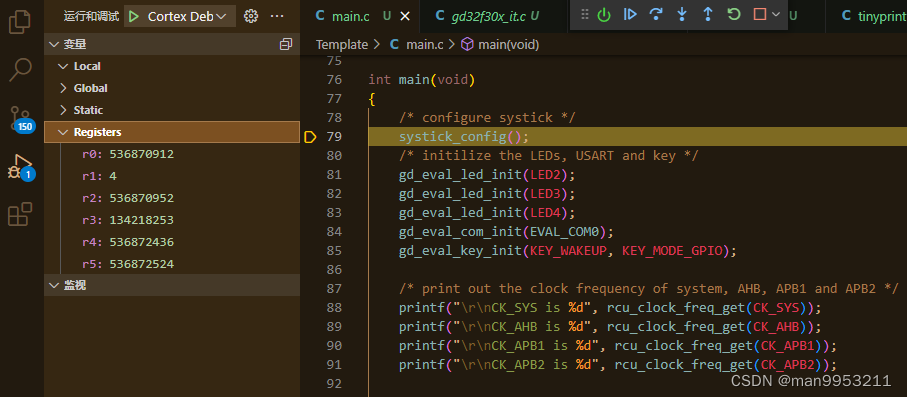Grab the debug toolbar drag handle

[x=585, y=14]
